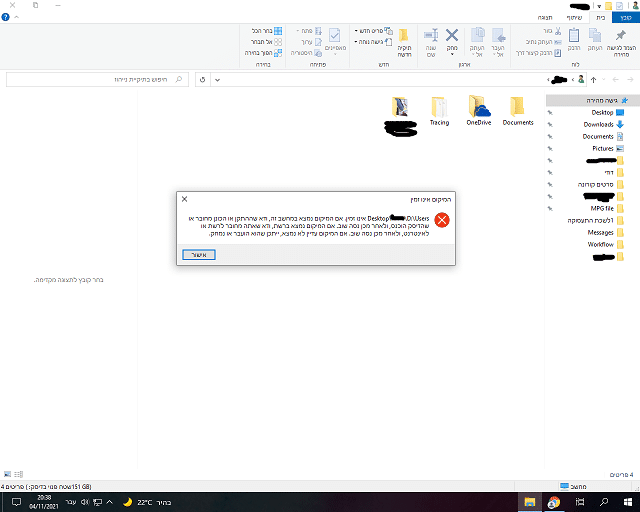Click Edit (ערוך) in open group
640x512 pixels.
pyautogui.click(x=311, y=42)
